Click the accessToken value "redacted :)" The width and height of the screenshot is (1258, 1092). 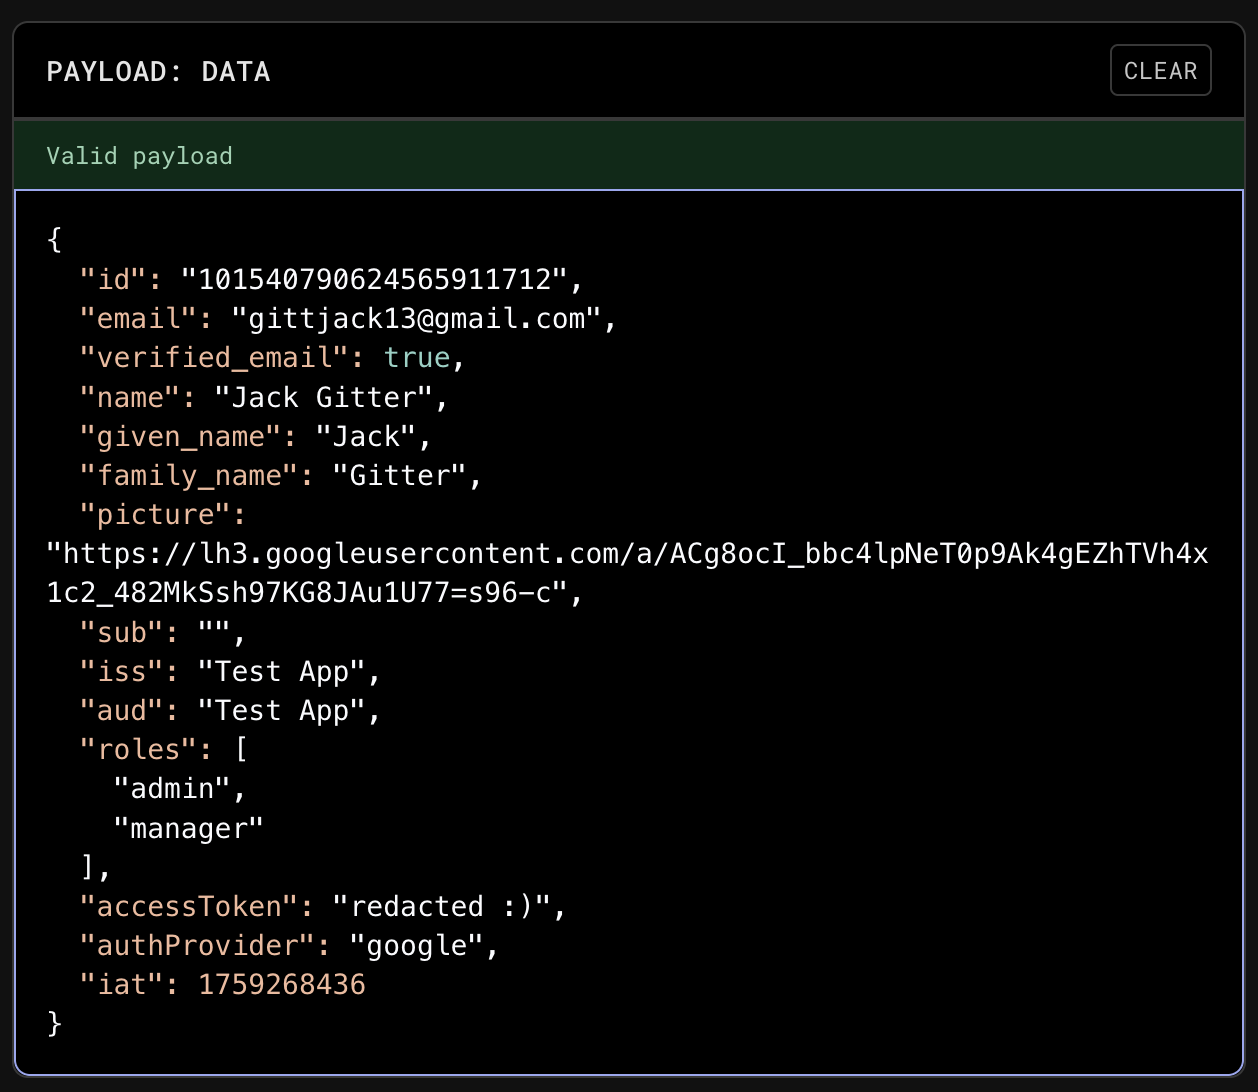(x=441, y=907)
